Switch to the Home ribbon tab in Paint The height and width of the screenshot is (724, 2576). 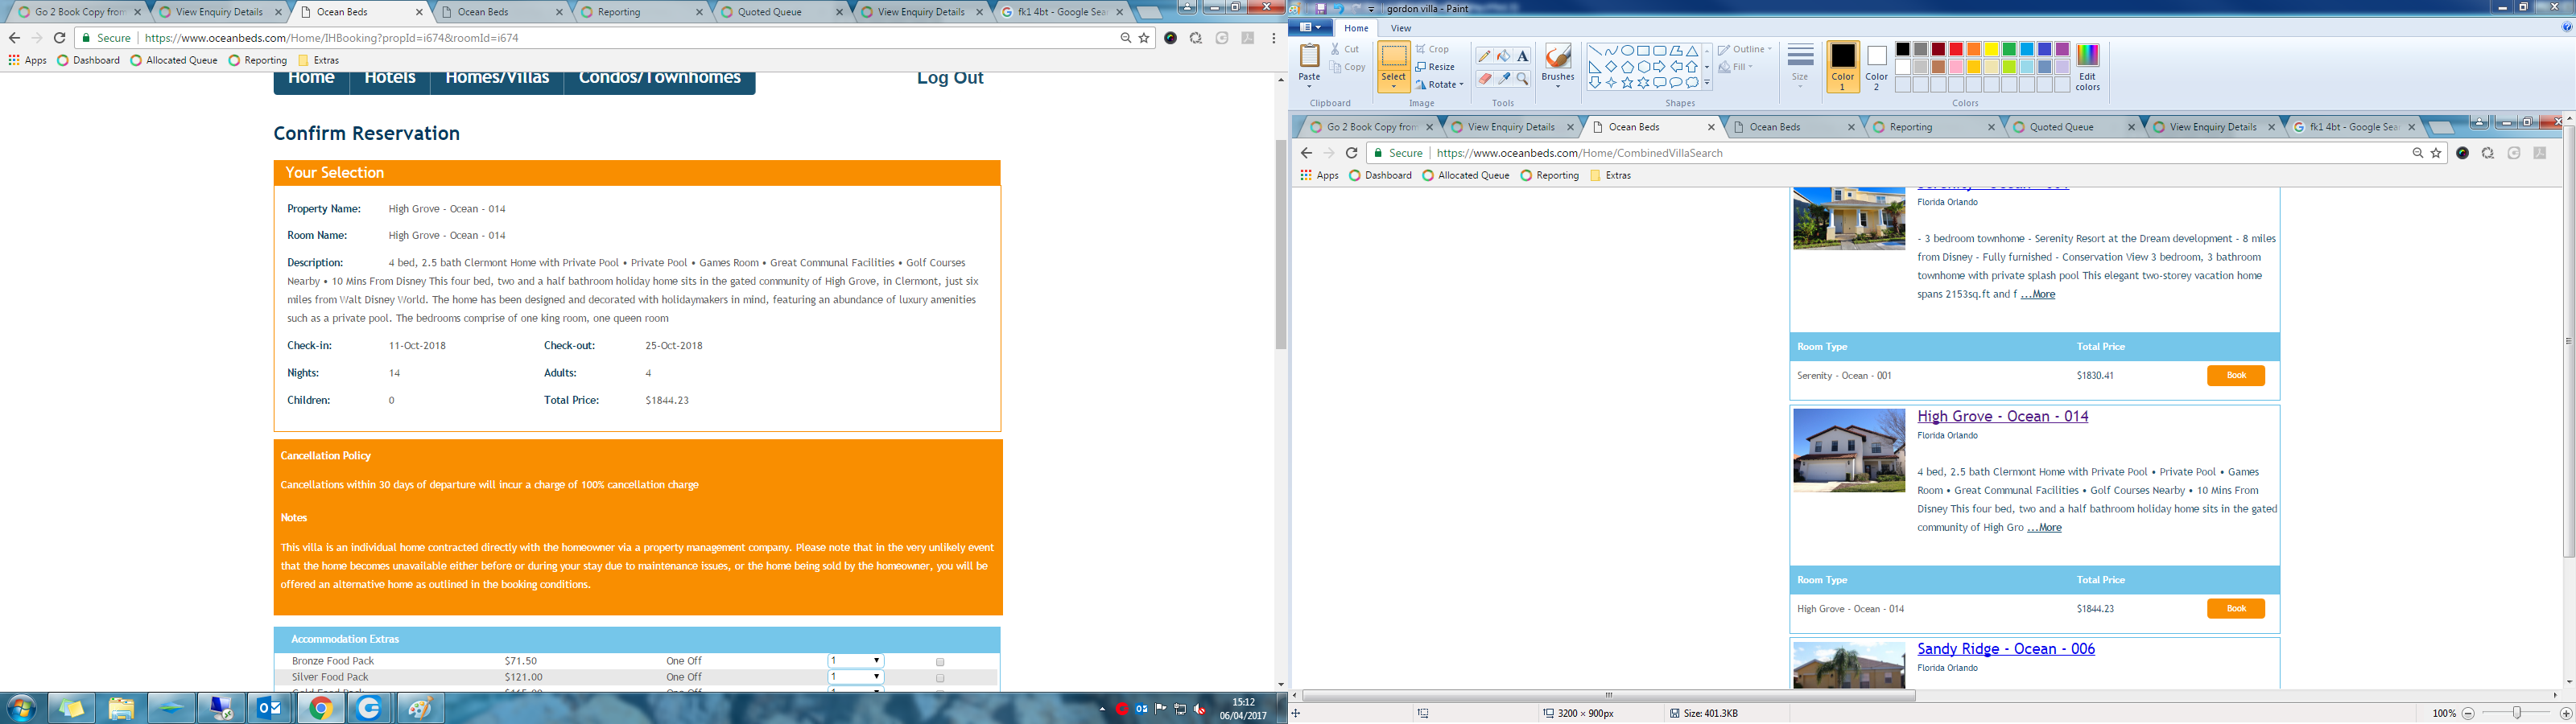coord(1356,28)
